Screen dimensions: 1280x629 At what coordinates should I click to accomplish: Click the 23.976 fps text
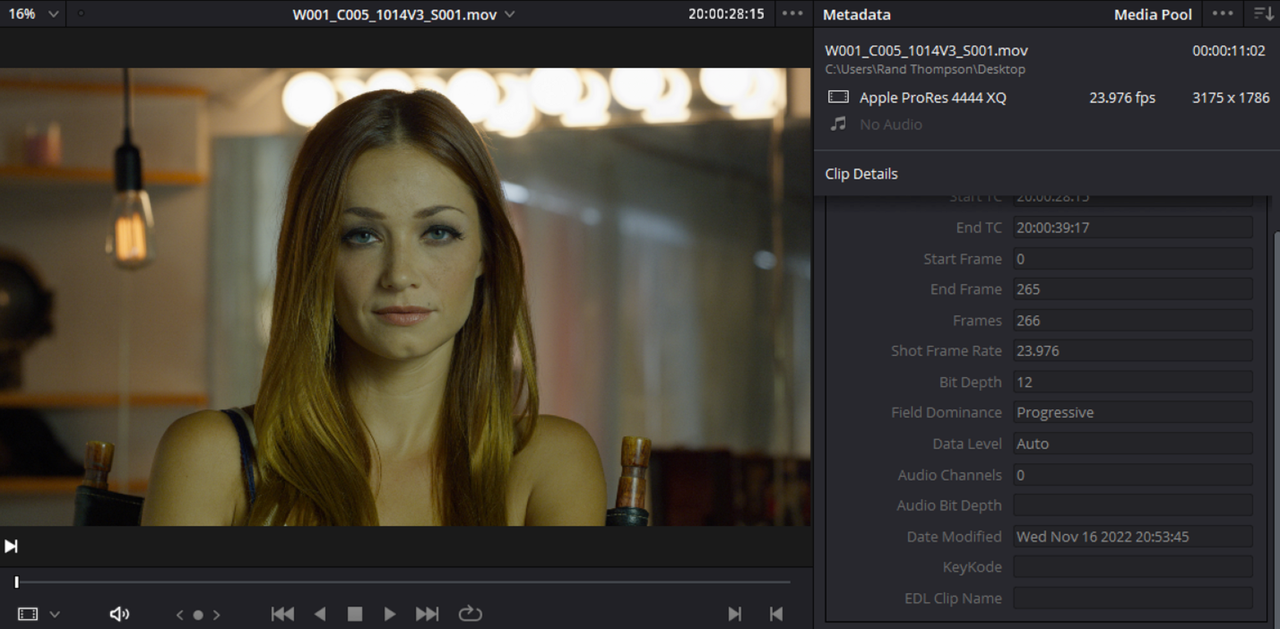(x=1122, y=98)
